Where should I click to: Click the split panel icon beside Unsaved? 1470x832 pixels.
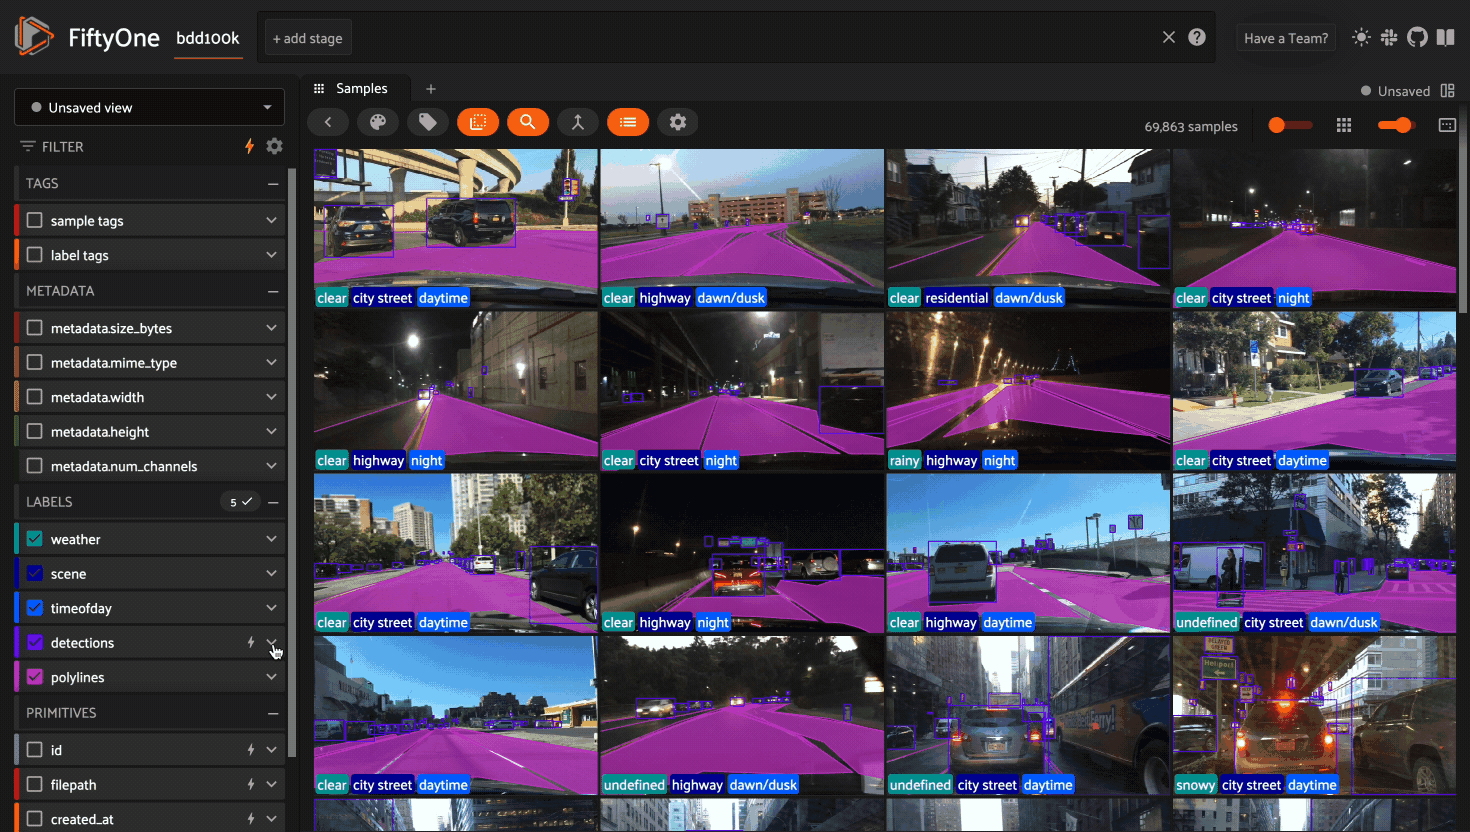tap(1447, 91)
